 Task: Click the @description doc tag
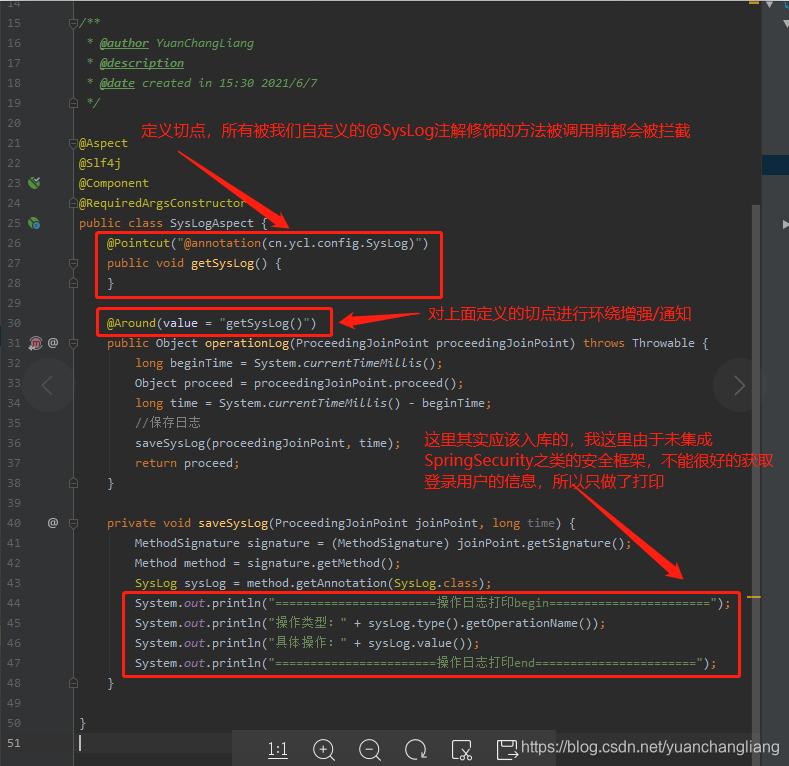point(142,63)
